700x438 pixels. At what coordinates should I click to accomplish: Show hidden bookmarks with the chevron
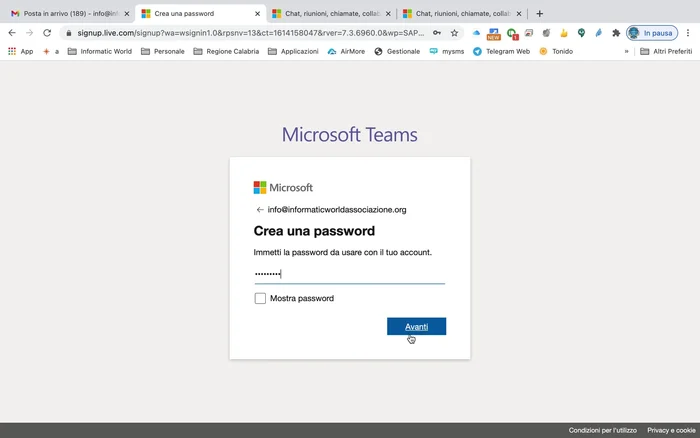coord(626,51)
